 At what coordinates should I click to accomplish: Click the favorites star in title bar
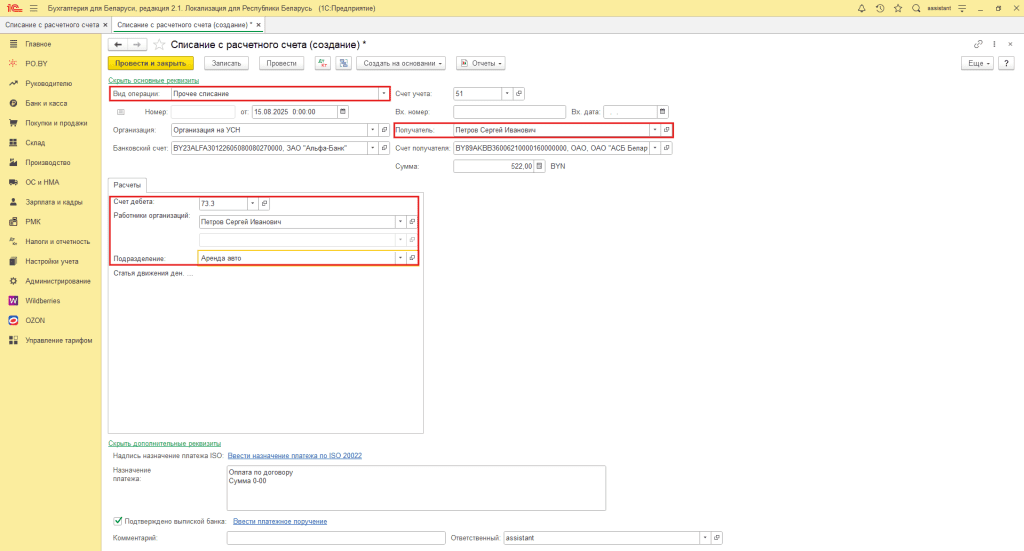pos(898,8)
